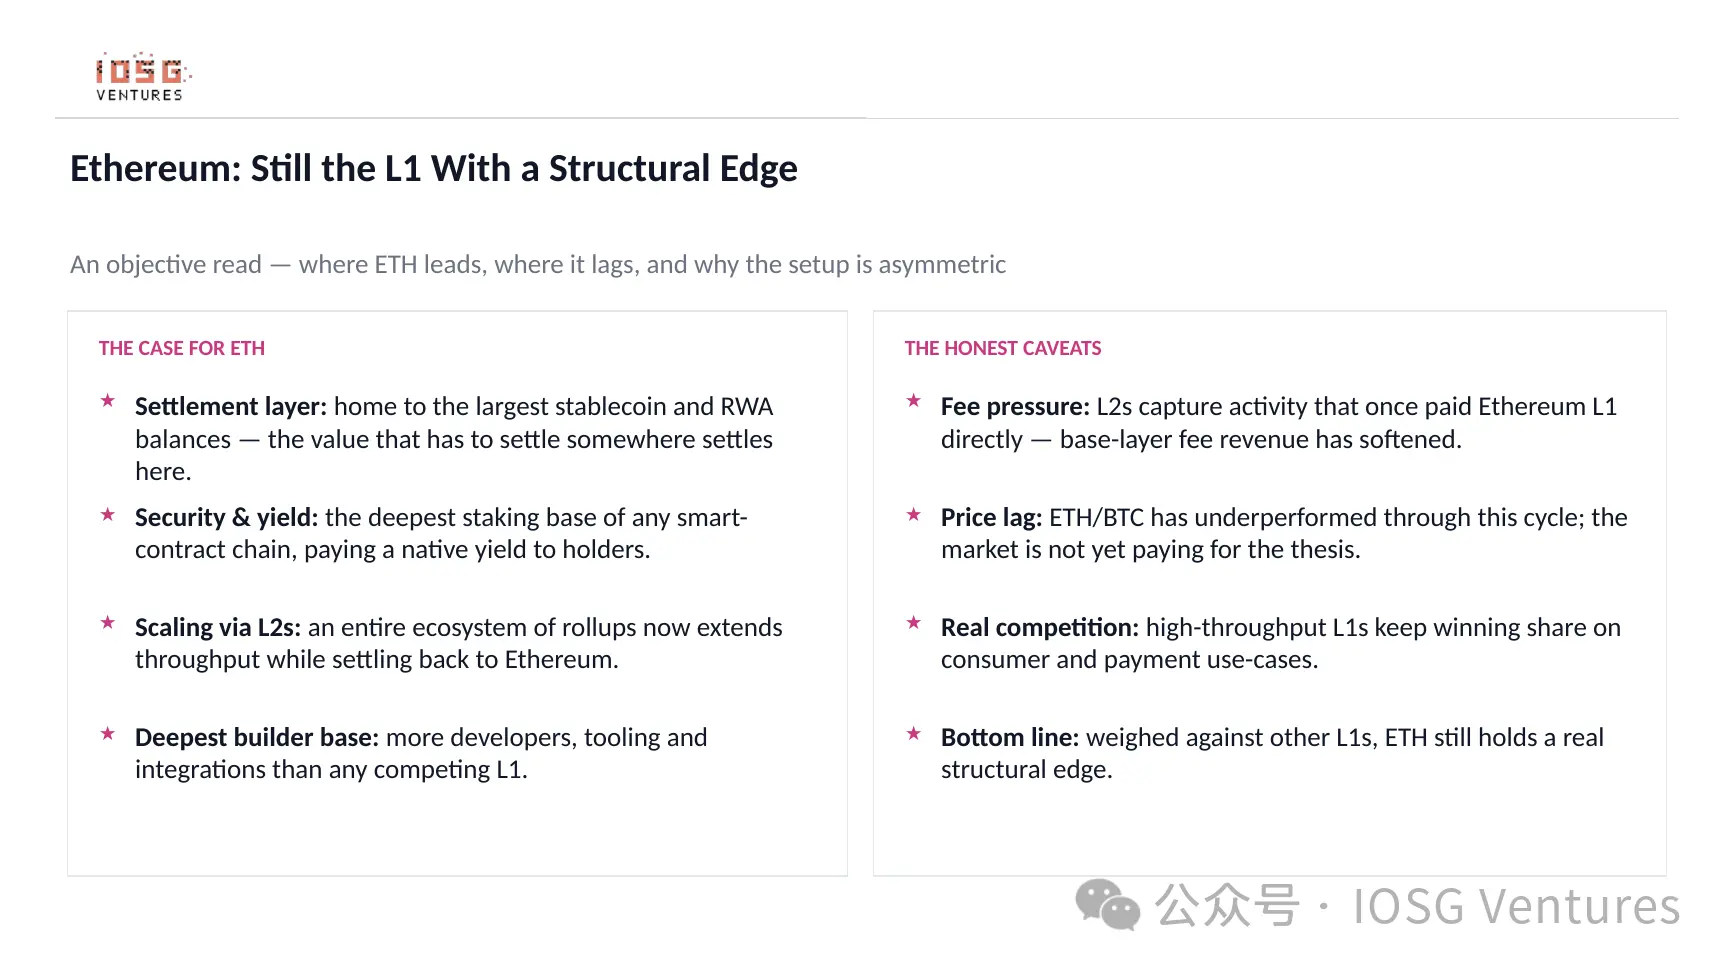The height and width of the screenshot is (975, 1734).
Task: Select the slide title 'Ethereum: Still the L1'
Action: click(x=246, y=168)
